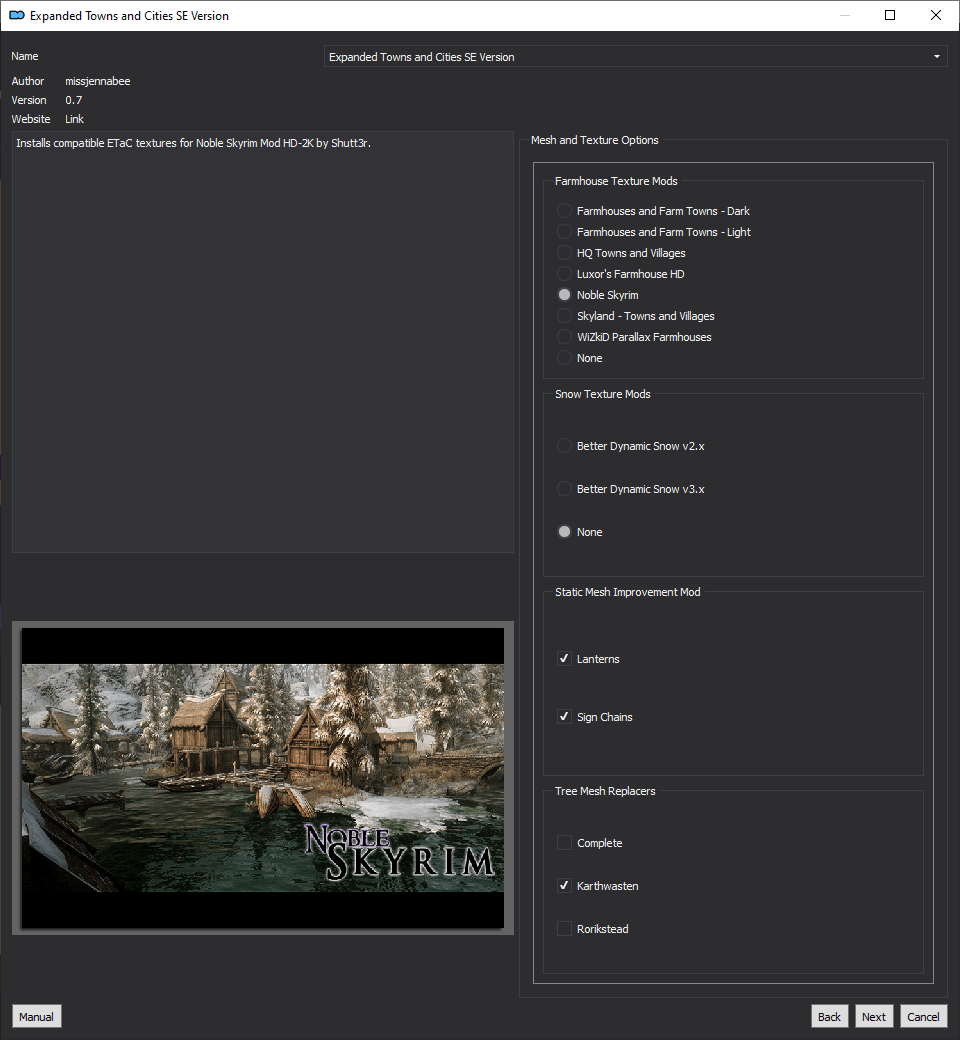Choose Skyland - Towns and Villages option

pos(564,316)
